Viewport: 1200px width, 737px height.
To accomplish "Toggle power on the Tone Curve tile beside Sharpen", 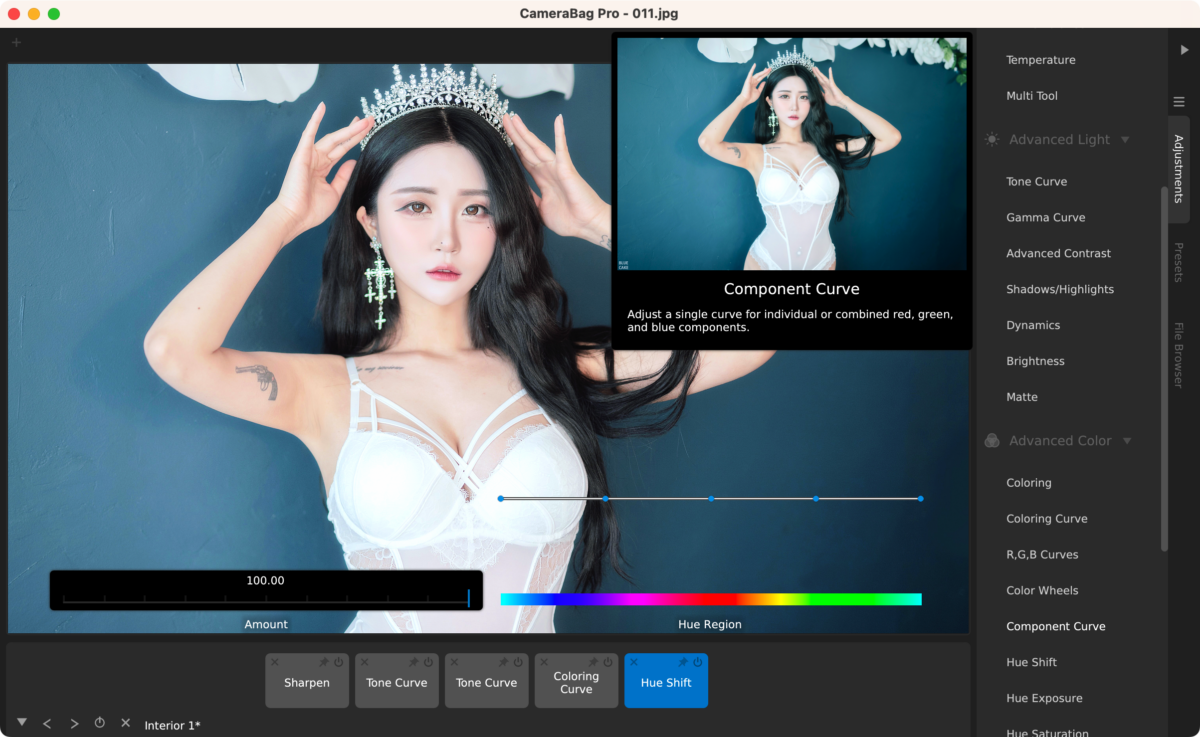I will point(428,662).
